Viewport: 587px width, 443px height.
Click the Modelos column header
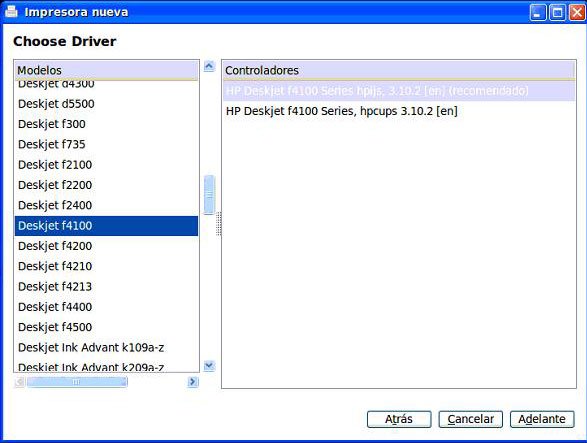tap(106, 70)
